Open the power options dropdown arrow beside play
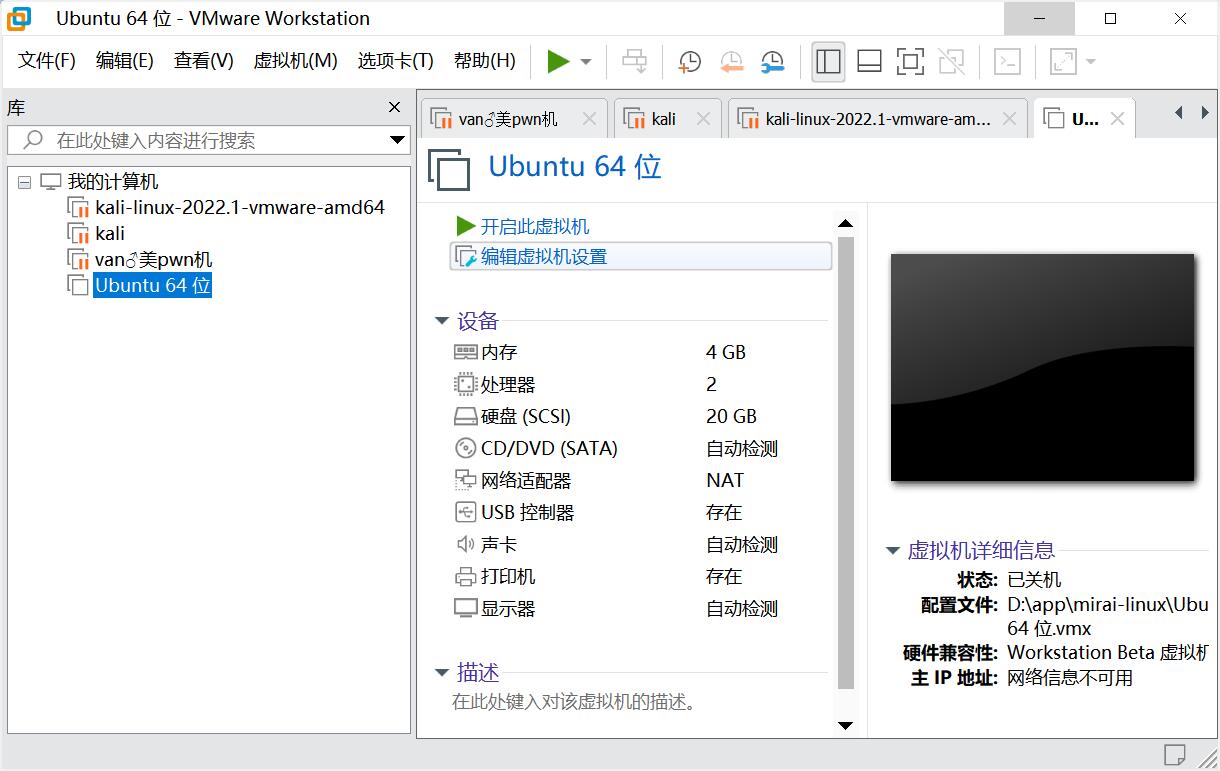Image resolution: width=1220 pixels, height=771 pixels. [x=586, y=62]
